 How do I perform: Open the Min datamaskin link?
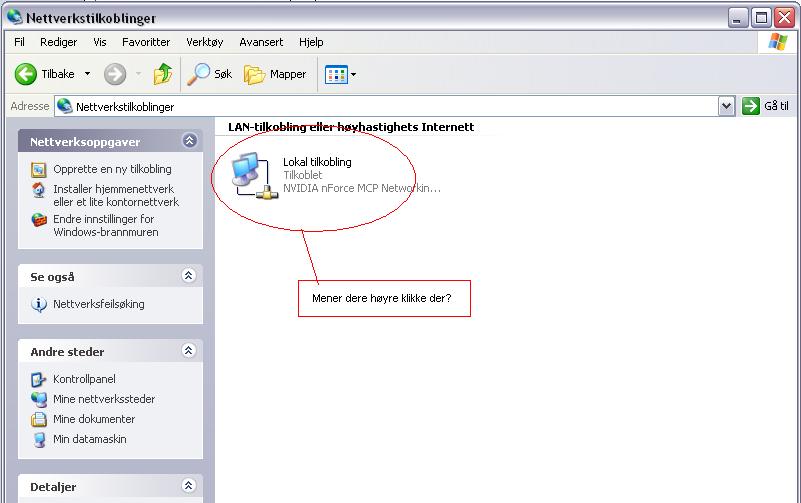(x=90, y=439)
